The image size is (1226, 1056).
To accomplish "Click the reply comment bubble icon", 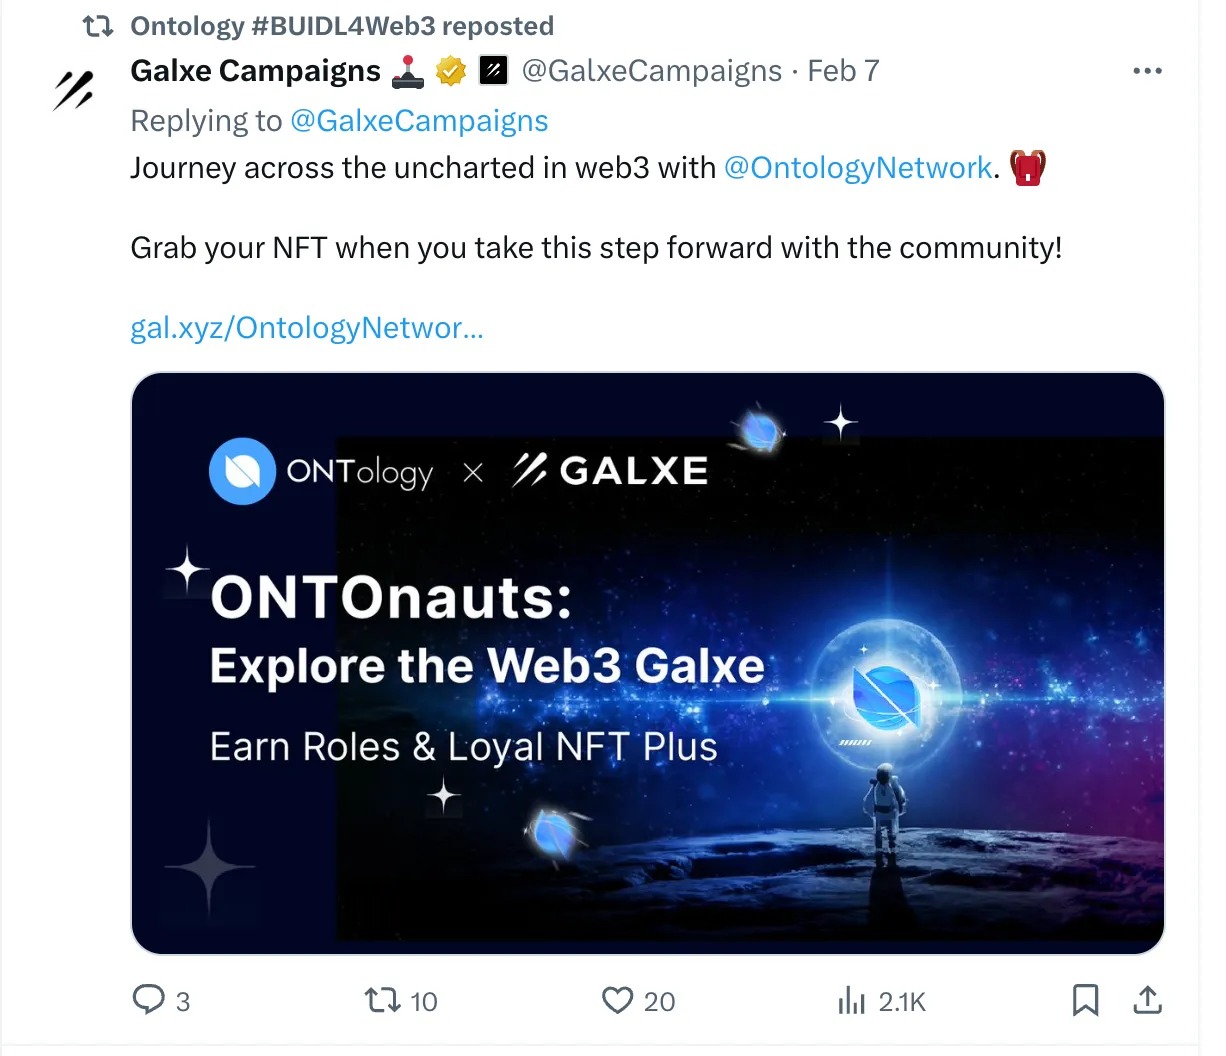I will coord(149,1000).
